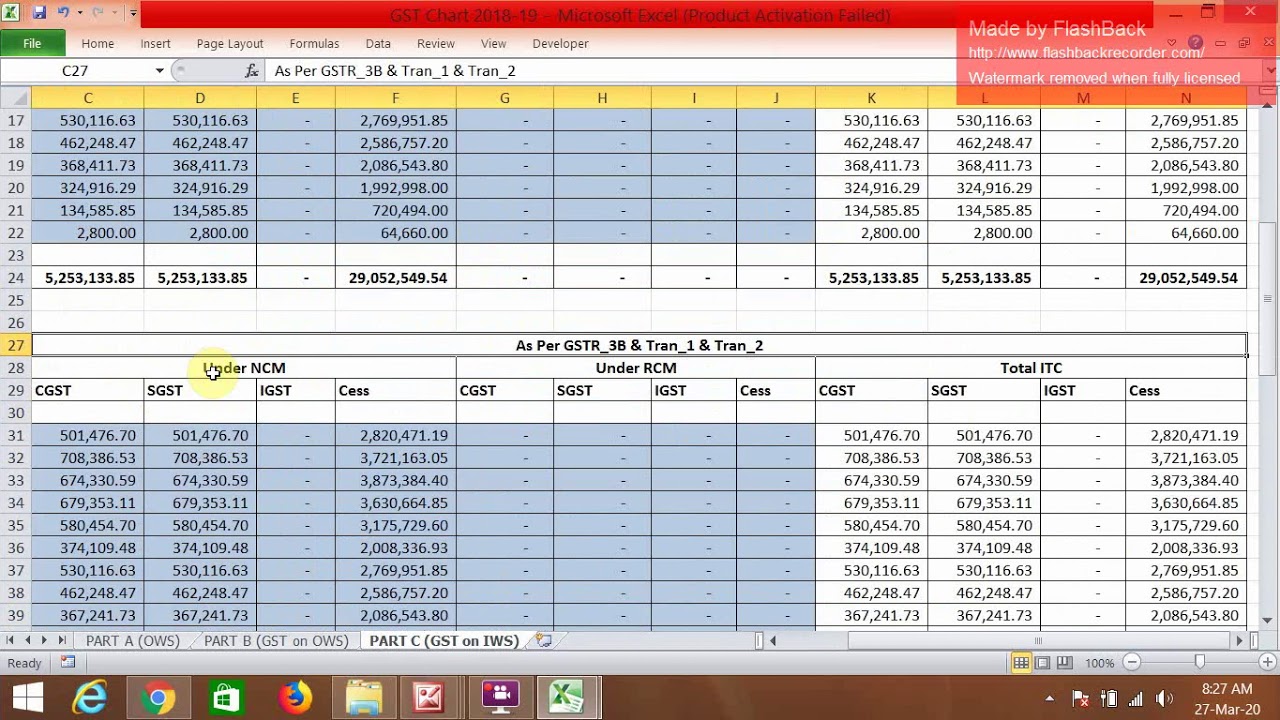The width and height of the screenshot is (1280, 720).
Task: Open the Insert ribbon tab
Action: point(155,43)
